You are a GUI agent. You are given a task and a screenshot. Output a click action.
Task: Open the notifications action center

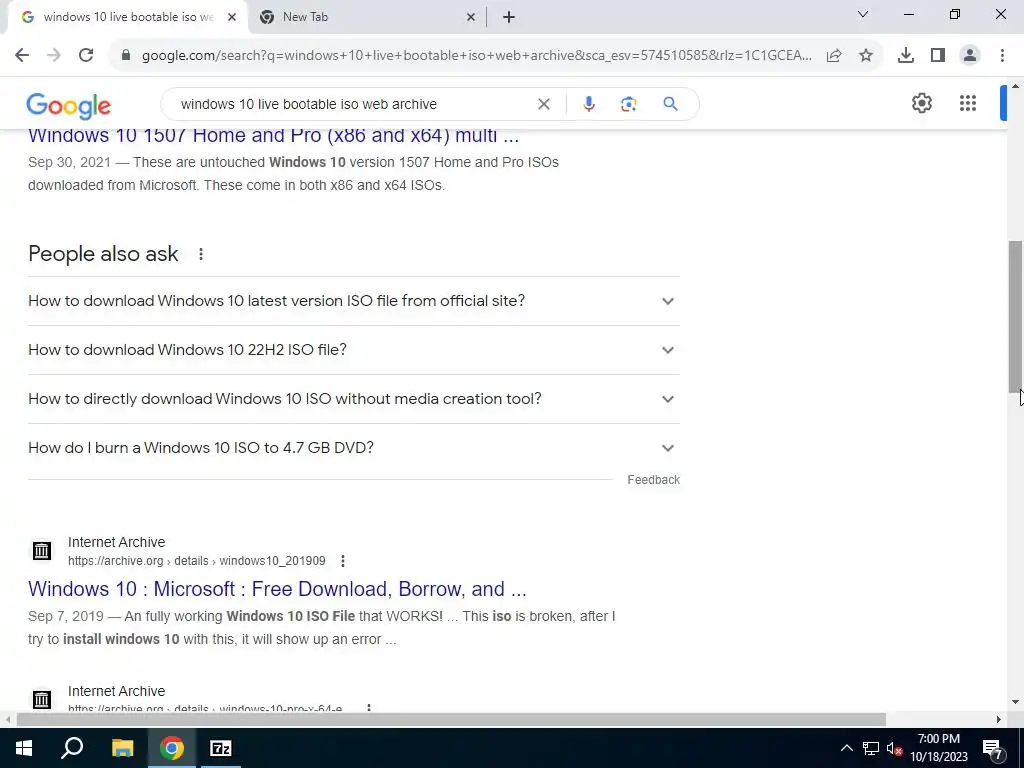[x=993, y=749]
